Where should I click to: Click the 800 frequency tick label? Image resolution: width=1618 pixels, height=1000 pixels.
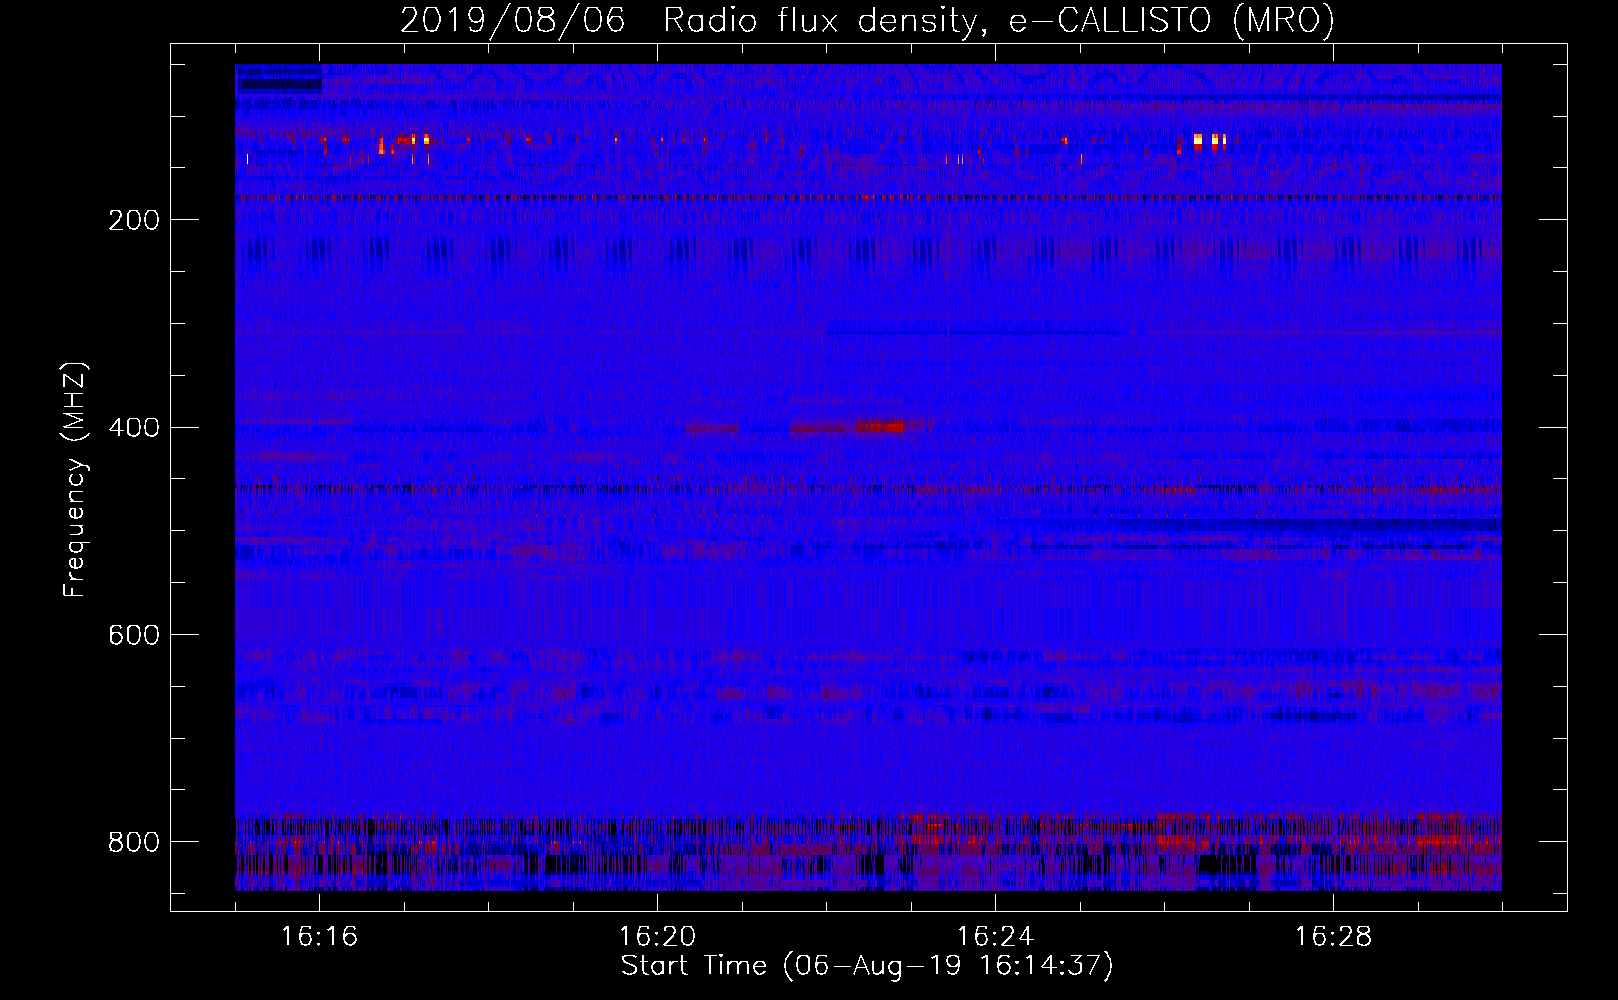click(x=133, y=842)
